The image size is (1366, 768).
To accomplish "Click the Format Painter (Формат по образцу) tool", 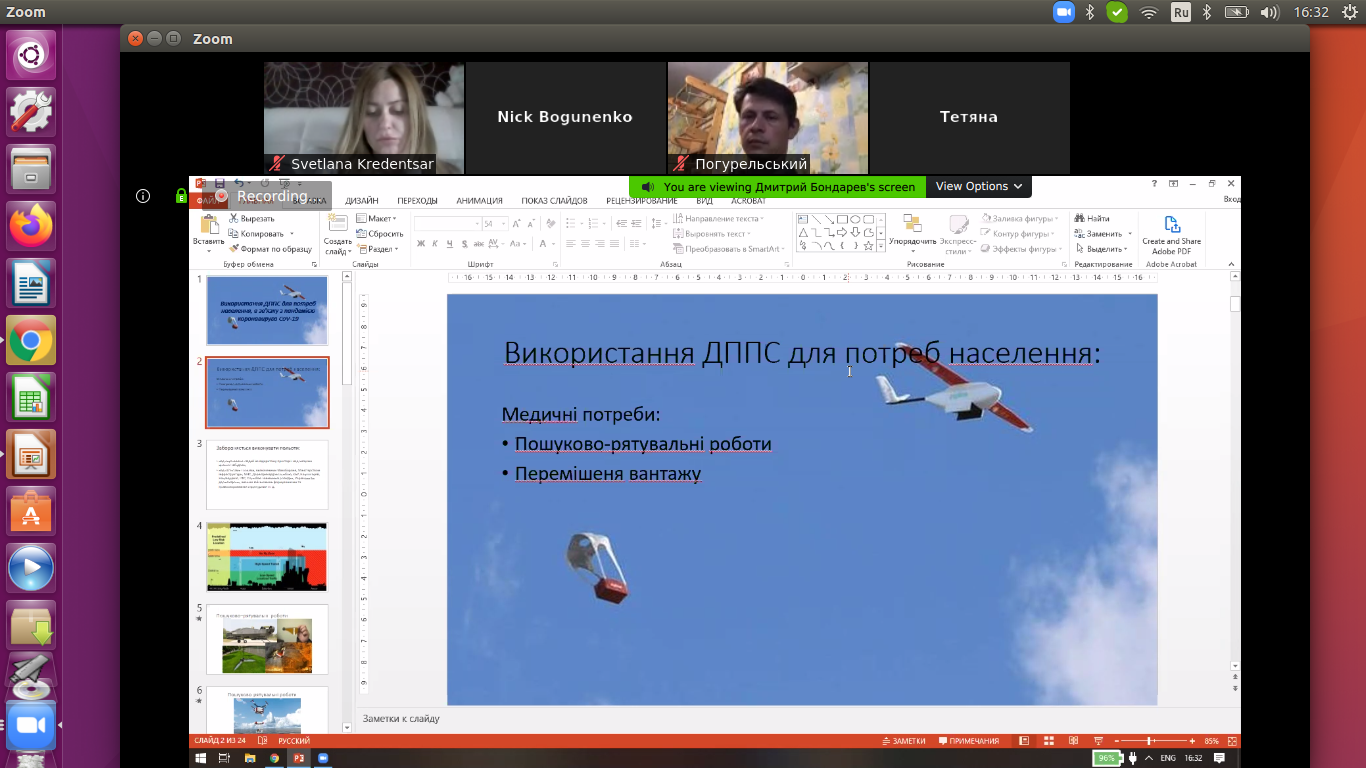I will [x=270, y=249].
